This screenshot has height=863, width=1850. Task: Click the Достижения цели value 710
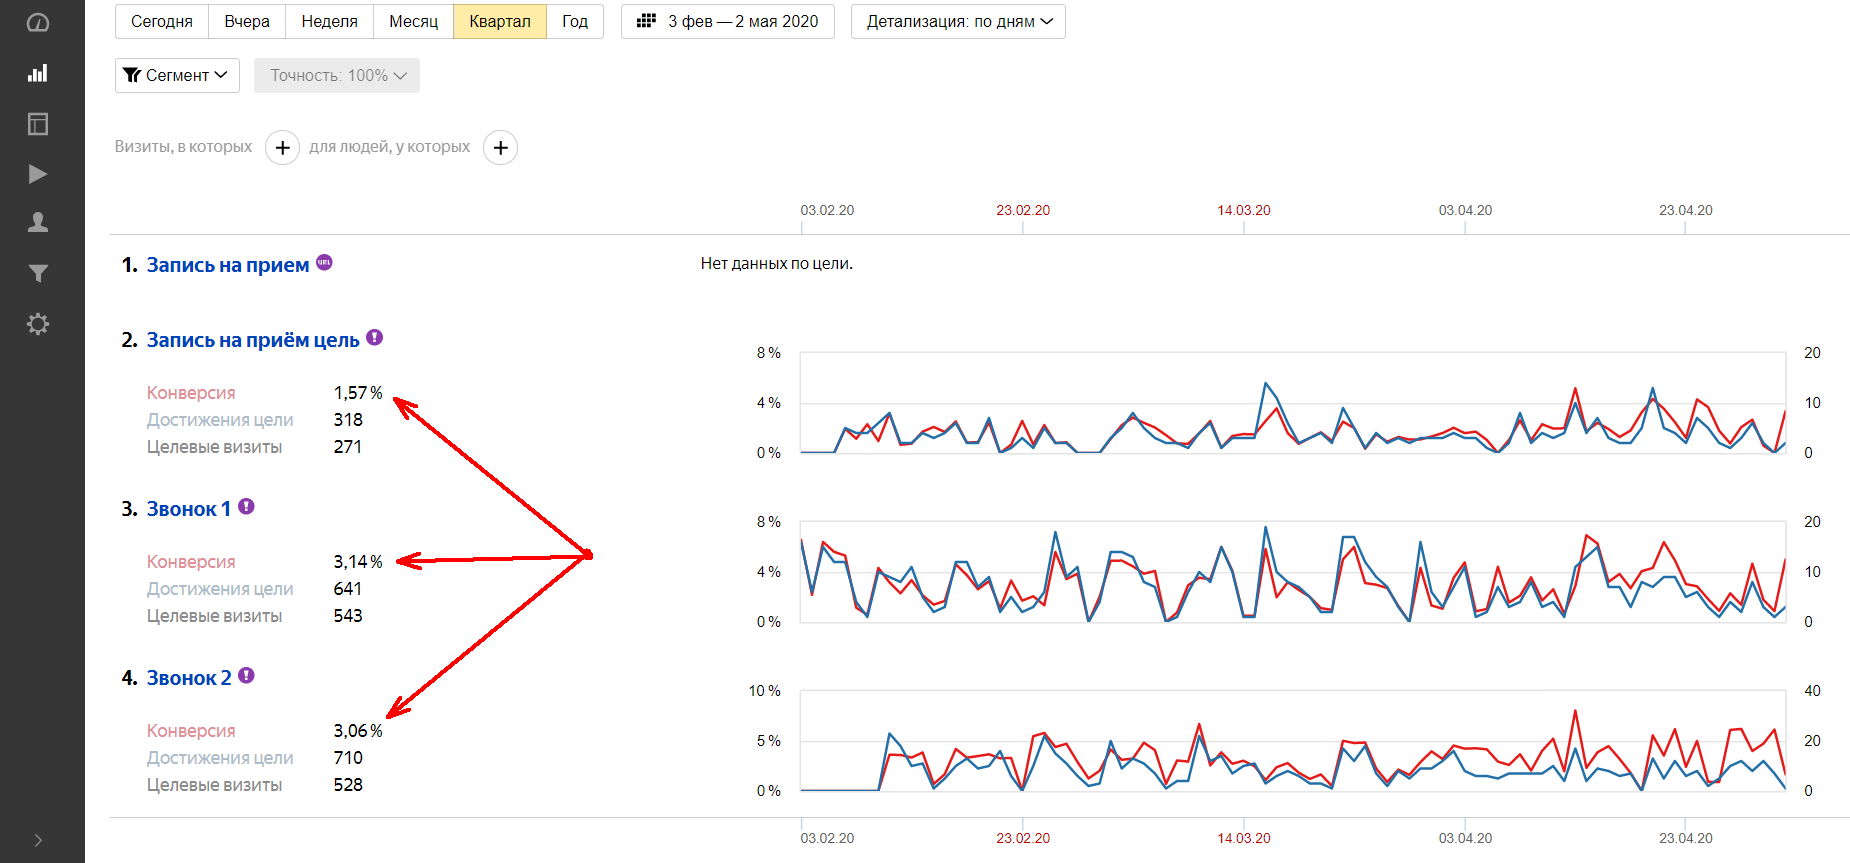(x=348, y=758)
